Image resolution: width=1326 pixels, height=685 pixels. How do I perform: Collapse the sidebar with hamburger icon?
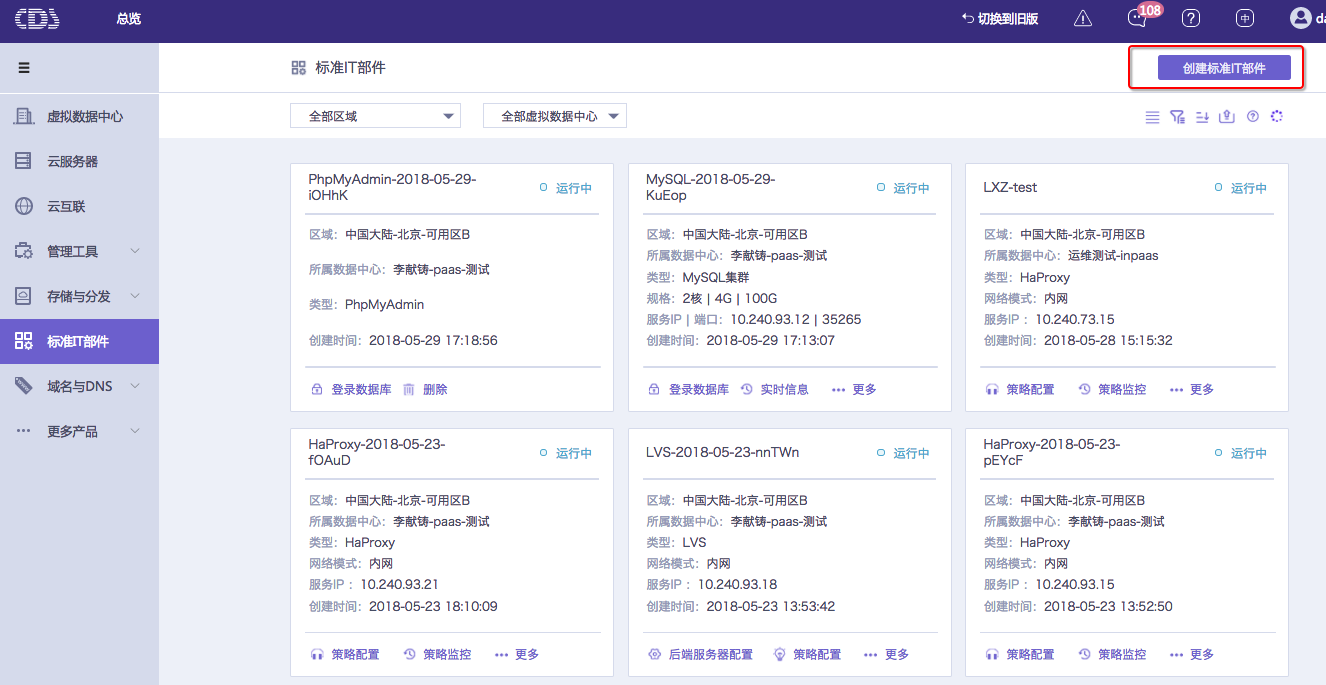point(24,68)
